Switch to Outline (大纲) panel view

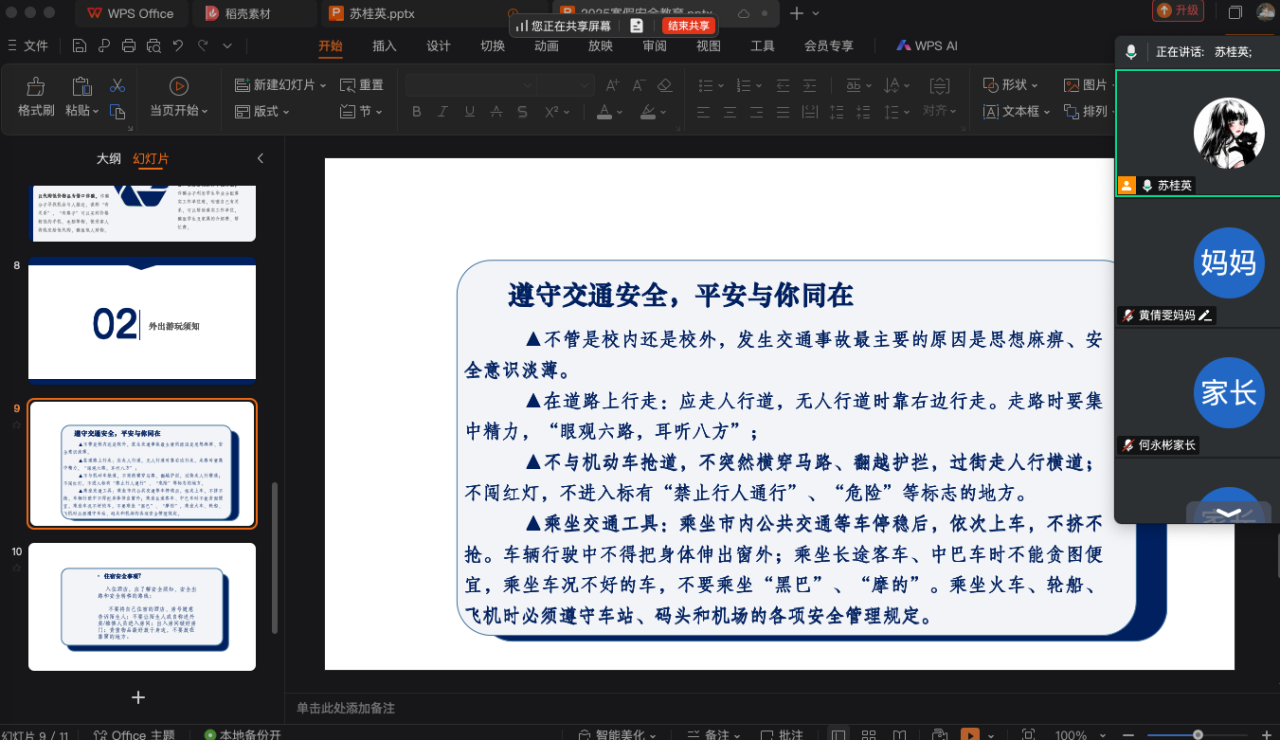pyautogui.click(x=108, y=159)
